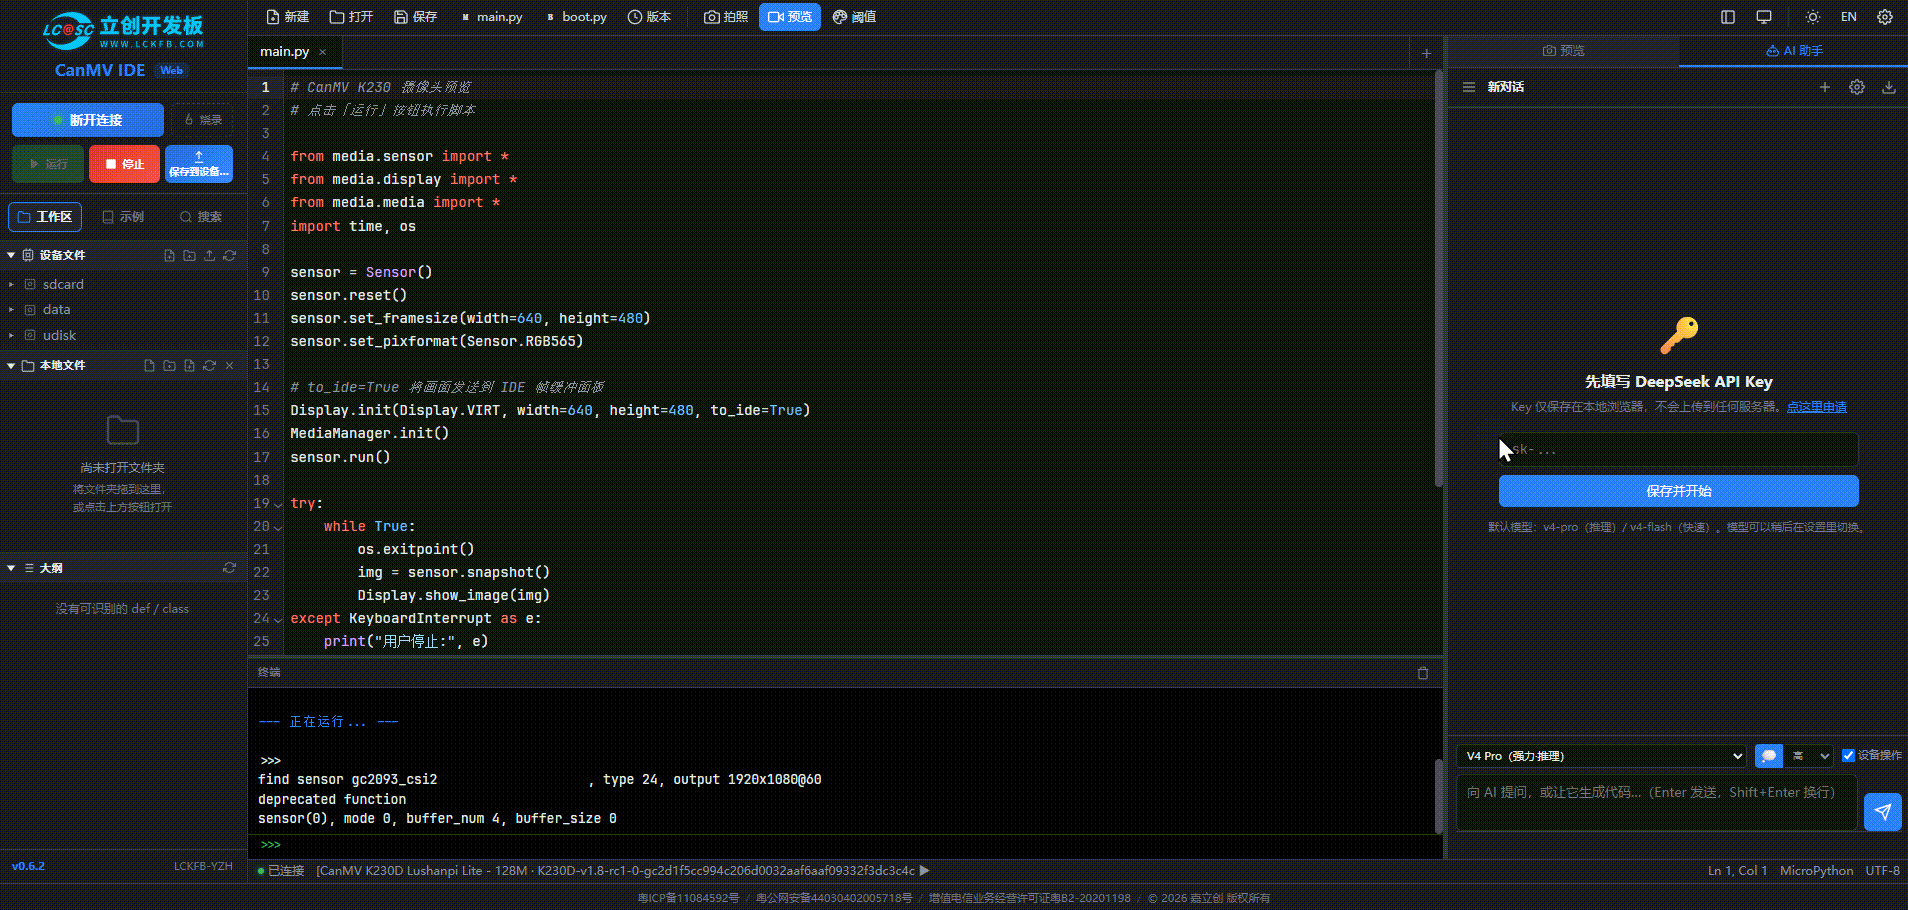Click the 保存并开始 button
This screenshot has height=910, width=1908.
[x=1678, y=491]
